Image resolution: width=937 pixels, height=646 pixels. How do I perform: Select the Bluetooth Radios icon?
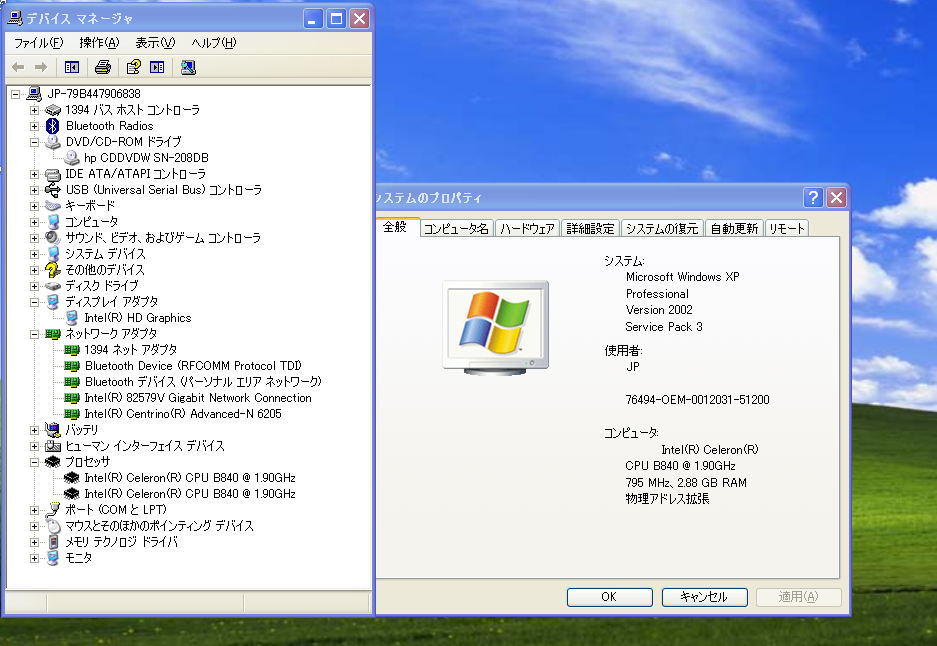pyautogui.click(x=53, y=125)
